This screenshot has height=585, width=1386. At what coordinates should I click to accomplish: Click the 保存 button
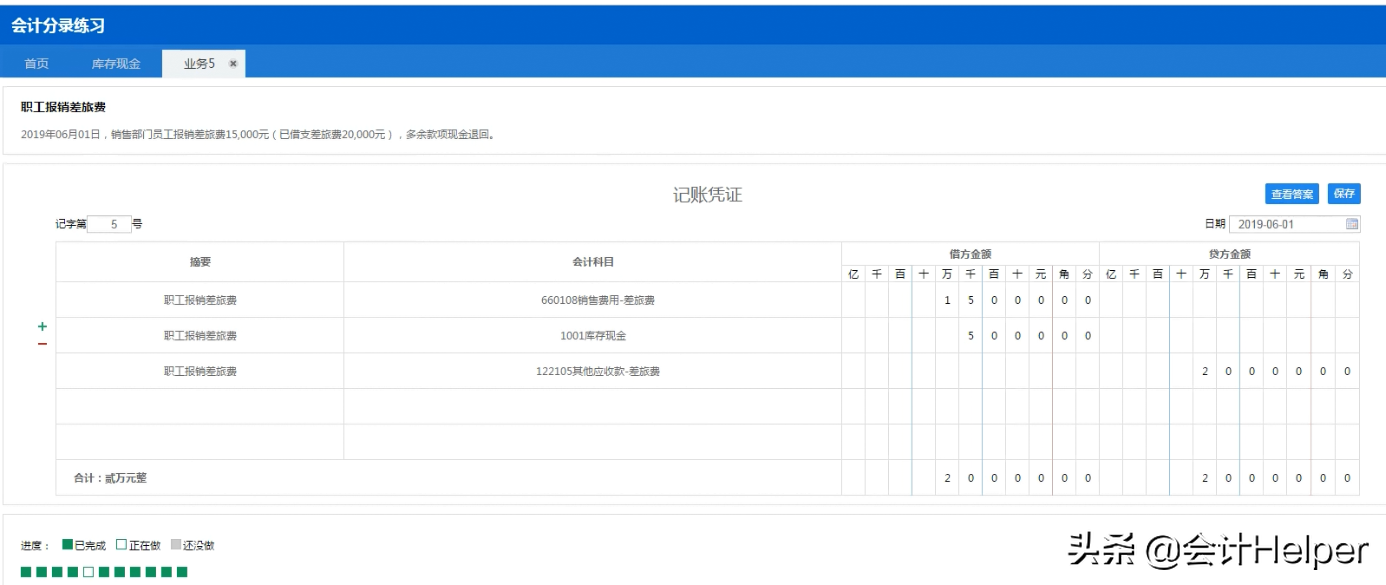click(x=1345, y=193)
